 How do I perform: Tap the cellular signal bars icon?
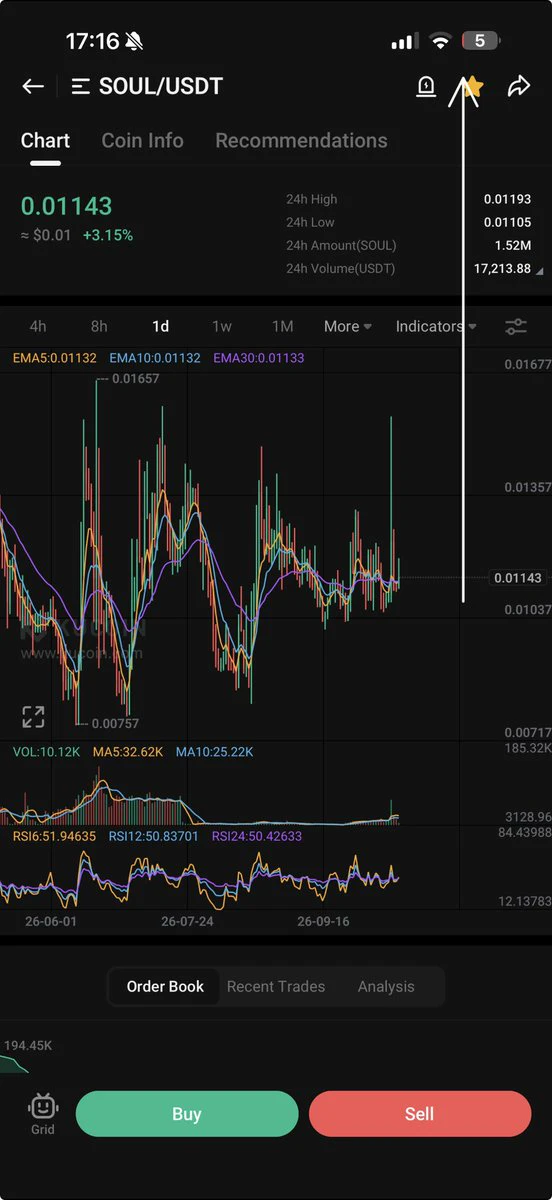(x=404, y=42)
